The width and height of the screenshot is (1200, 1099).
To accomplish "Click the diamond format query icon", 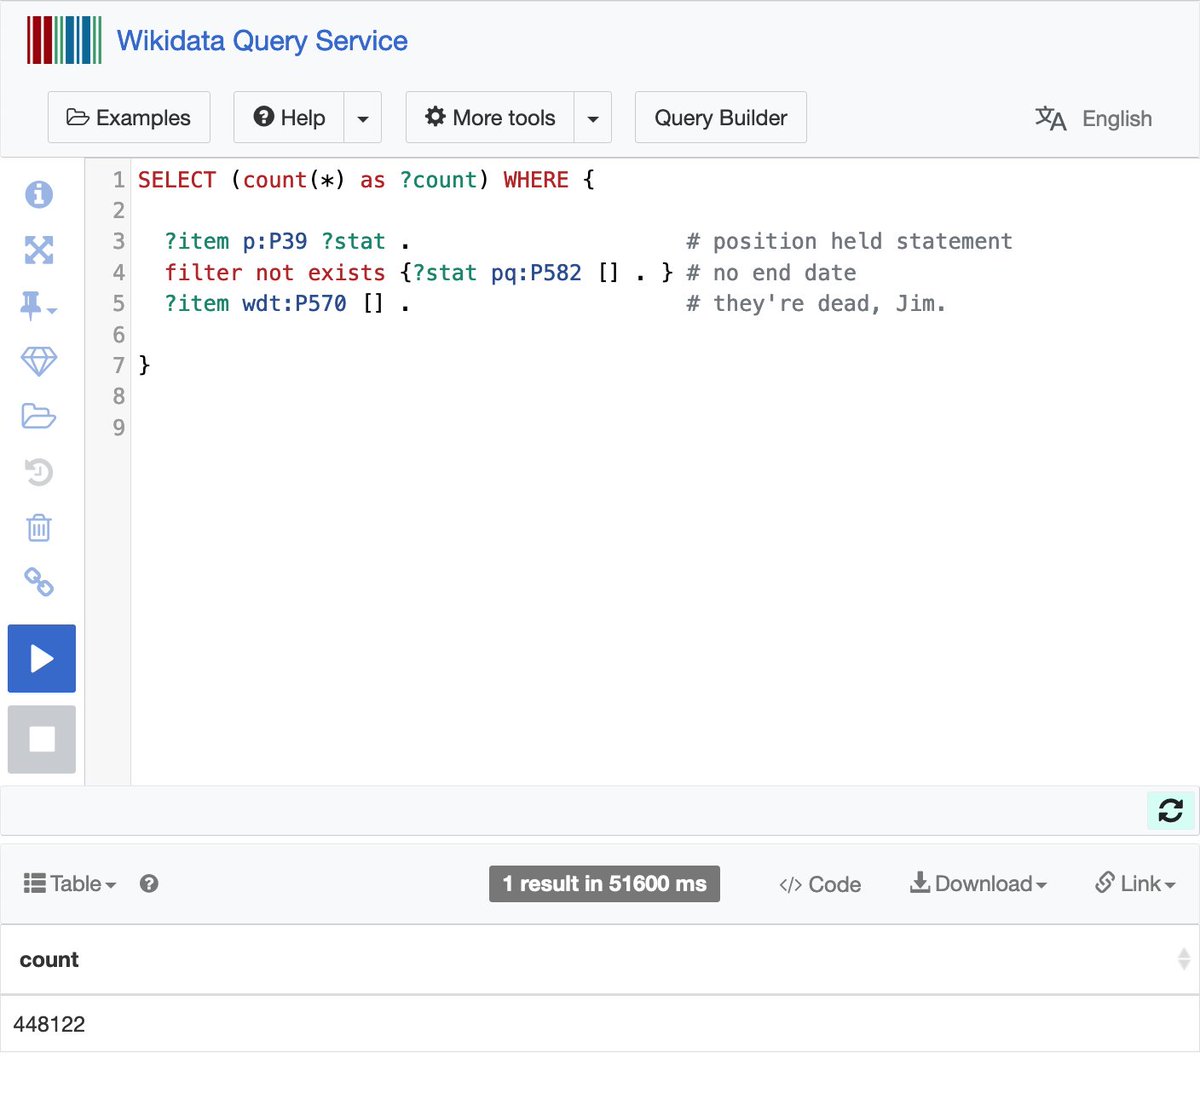I will 39,361.
